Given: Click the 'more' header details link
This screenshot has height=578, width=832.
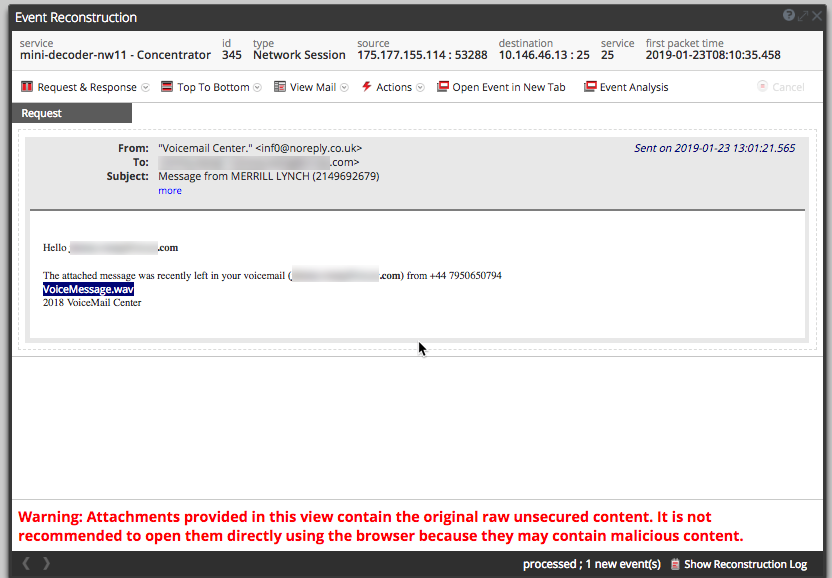Looking at the screenshot, I should [170, 191].
